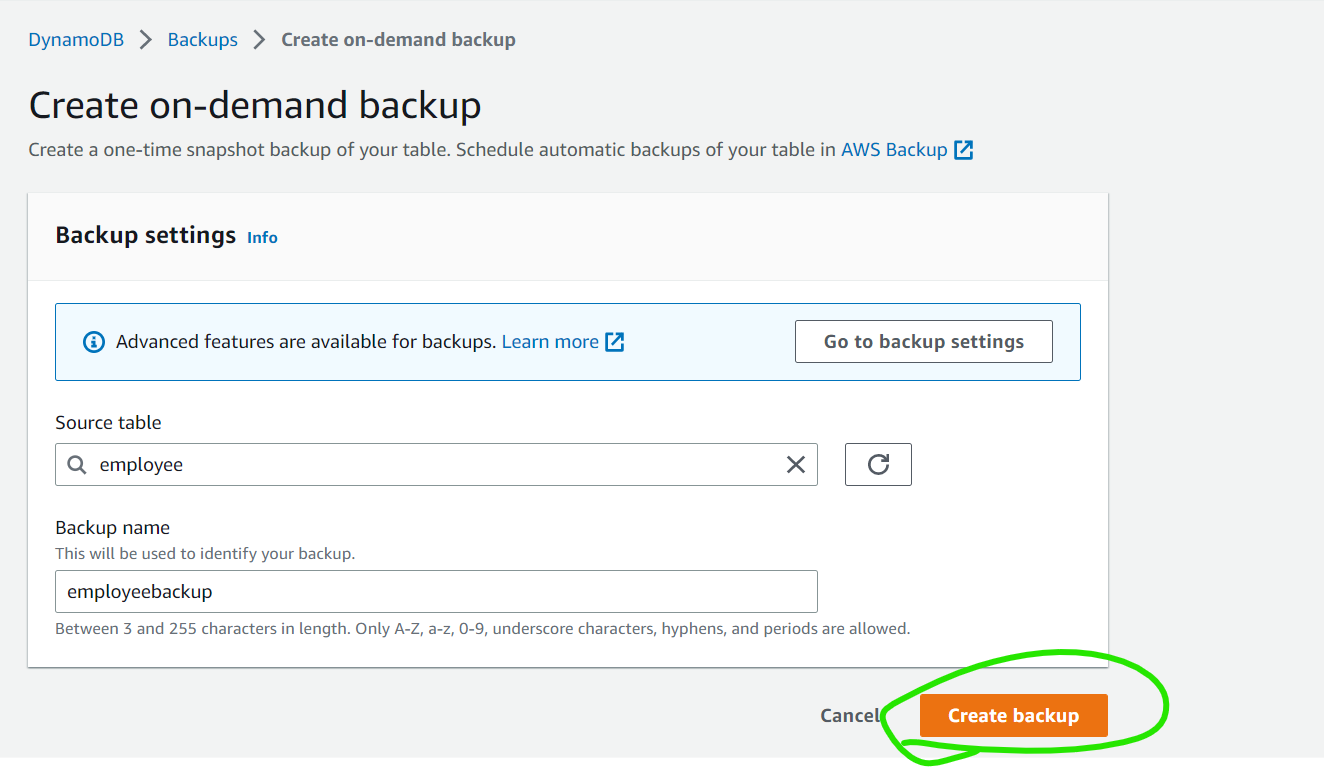Click the chevron separator after DynamoDB
This screenshot has height=769, width=1324.
point(146,40)
